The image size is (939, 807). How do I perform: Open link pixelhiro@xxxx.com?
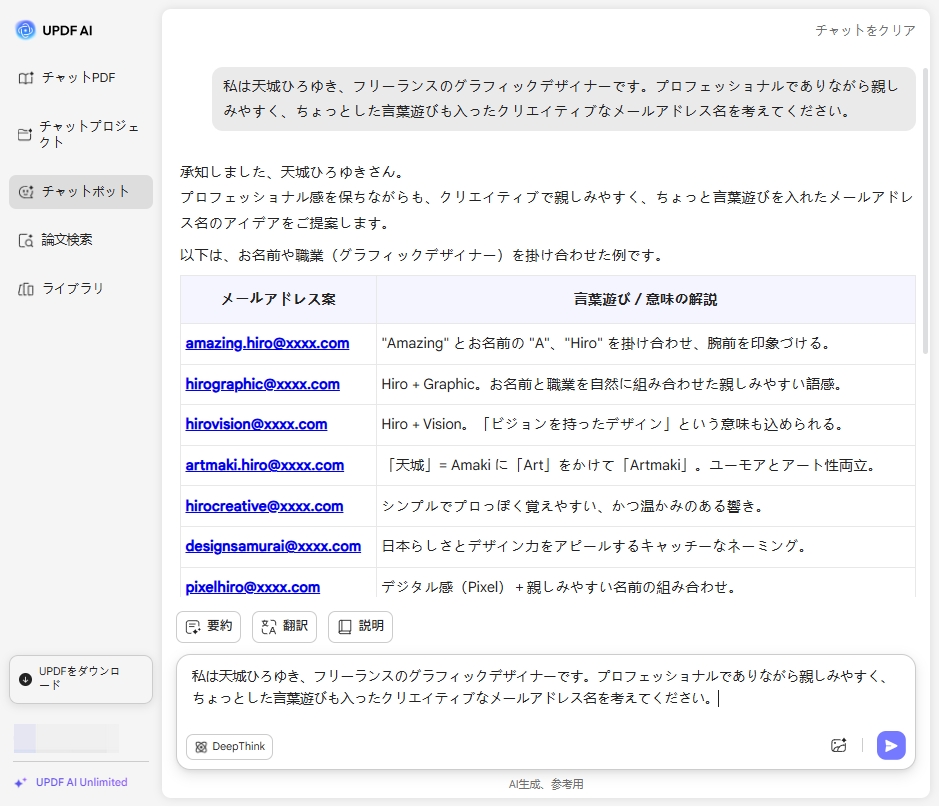pos(253,587)
